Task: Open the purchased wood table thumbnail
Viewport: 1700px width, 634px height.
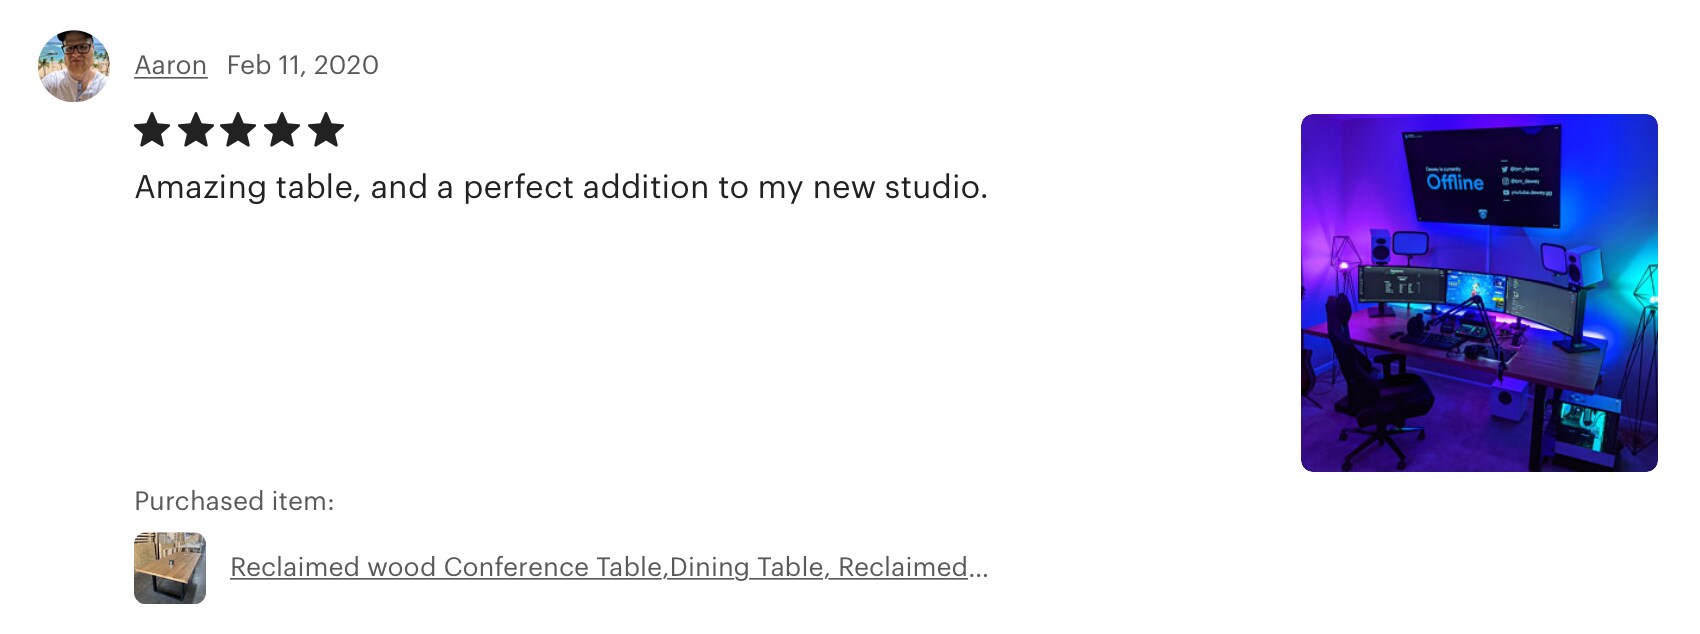Action: tap(170, 568)
